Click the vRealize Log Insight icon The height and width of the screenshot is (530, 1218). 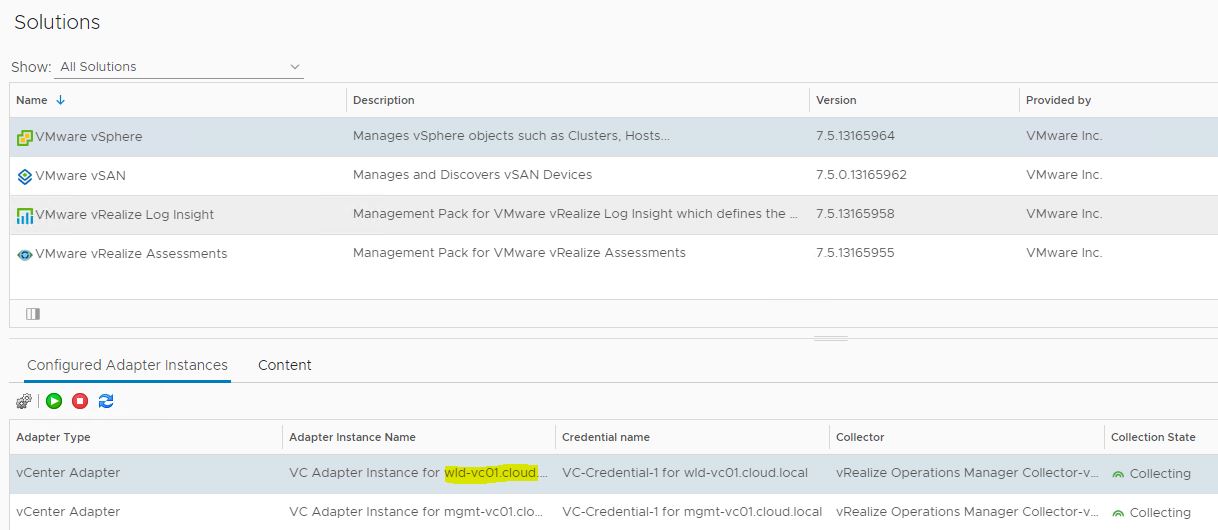(25, 215)
